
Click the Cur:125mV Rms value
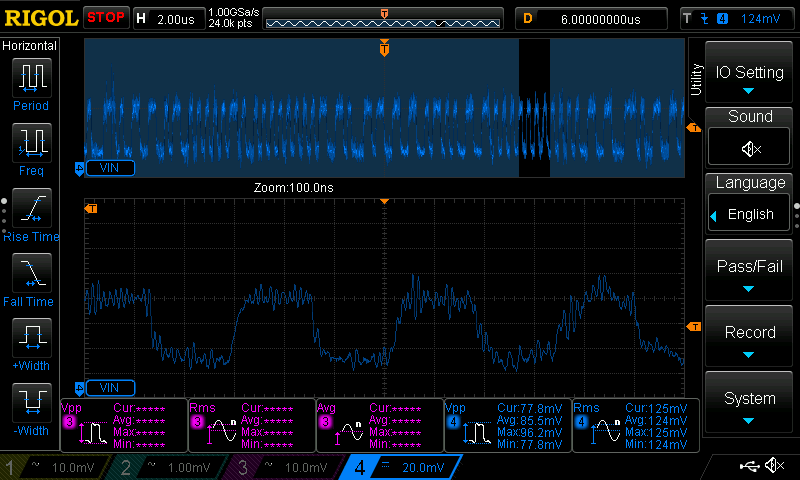[x=656, y=409]
